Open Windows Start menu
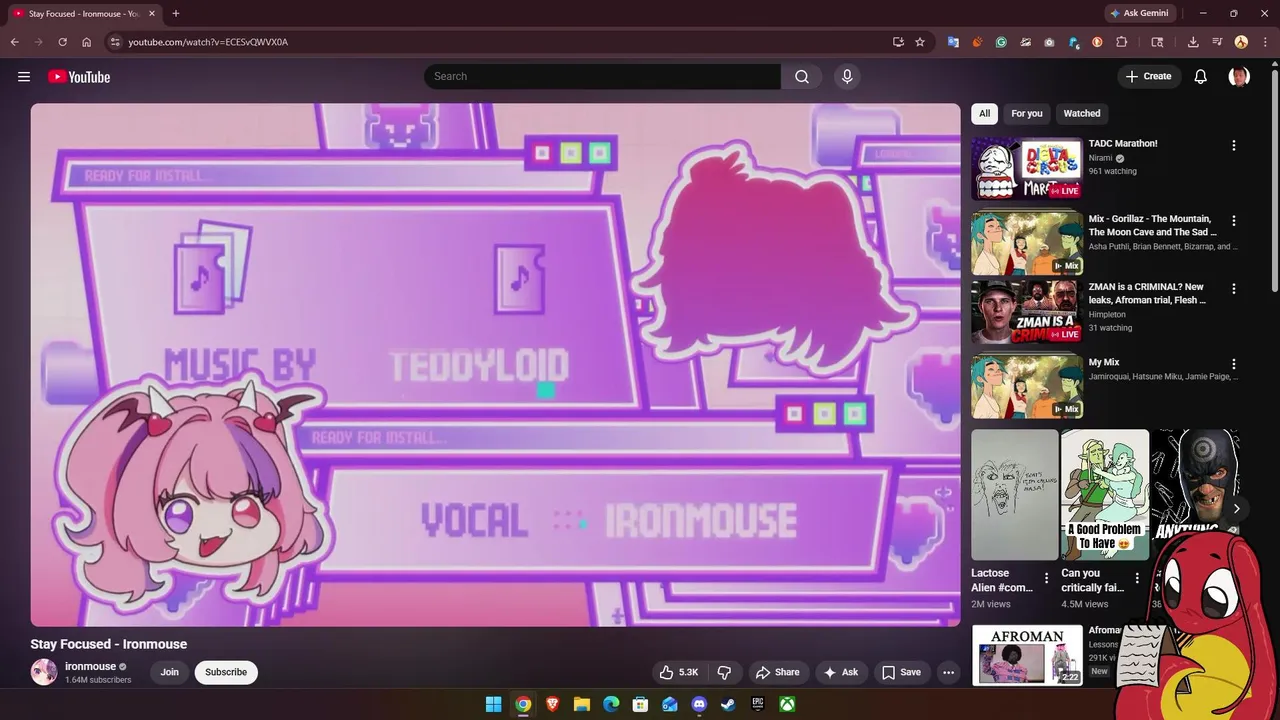Screen dimensions: 1280x720 [493, 704]
